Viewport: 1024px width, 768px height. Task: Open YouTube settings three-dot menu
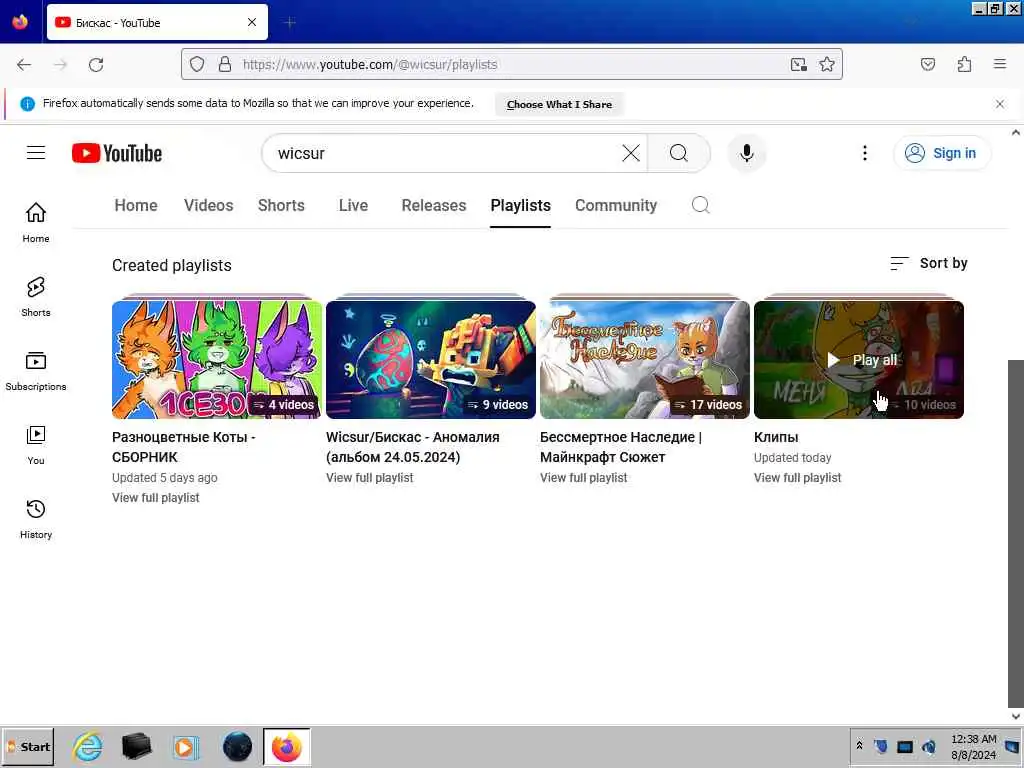(x=865, y=153)
